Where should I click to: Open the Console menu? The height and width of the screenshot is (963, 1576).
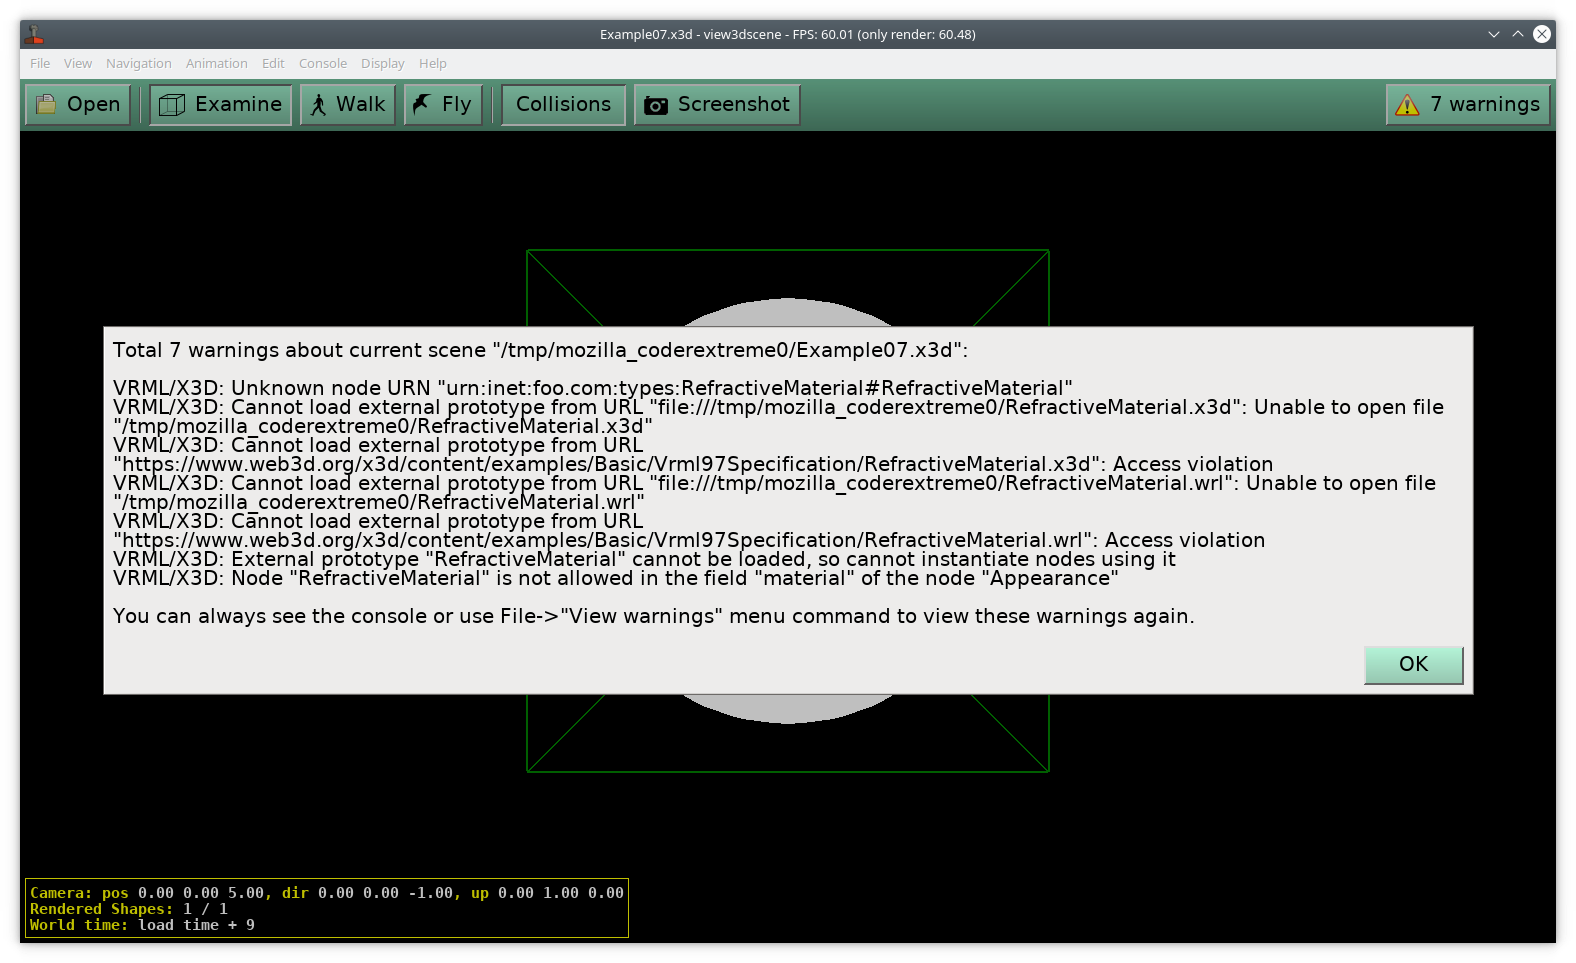pos(323,63)
